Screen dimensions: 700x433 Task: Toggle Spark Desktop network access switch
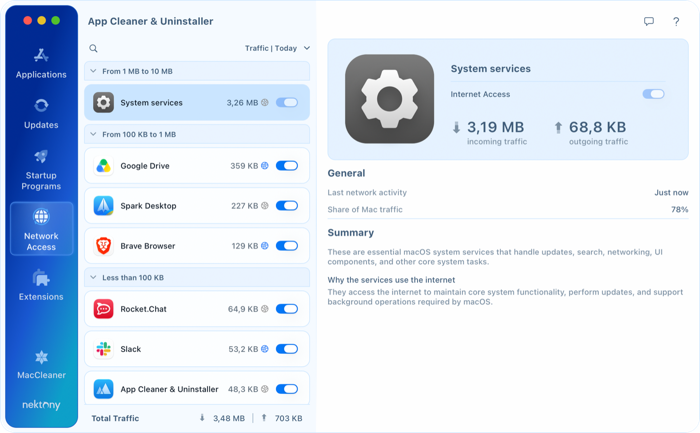(x=287, y=206)
